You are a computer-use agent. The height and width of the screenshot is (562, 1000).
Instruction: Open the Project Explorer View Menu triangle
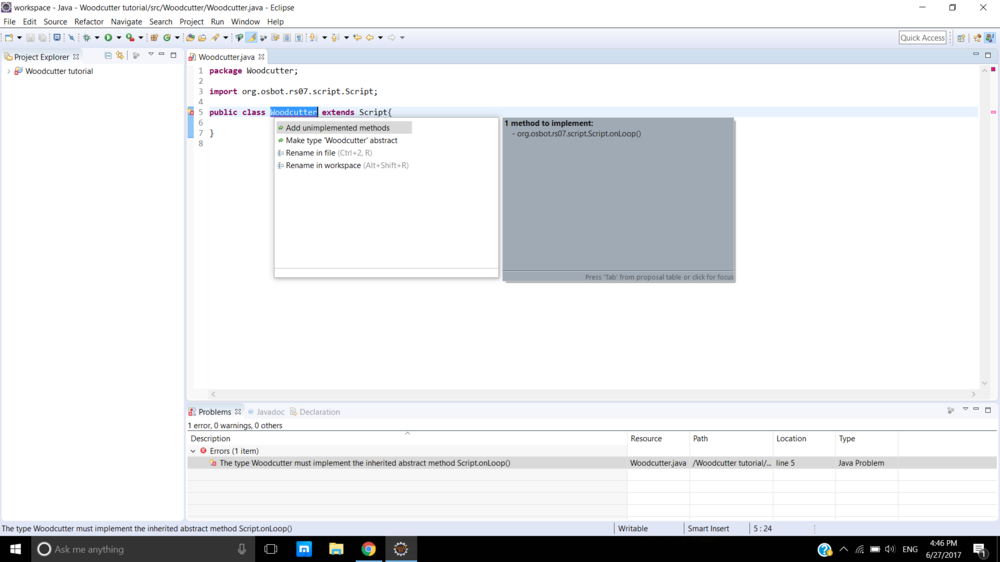pyautogui.click(x=151, y=55)
